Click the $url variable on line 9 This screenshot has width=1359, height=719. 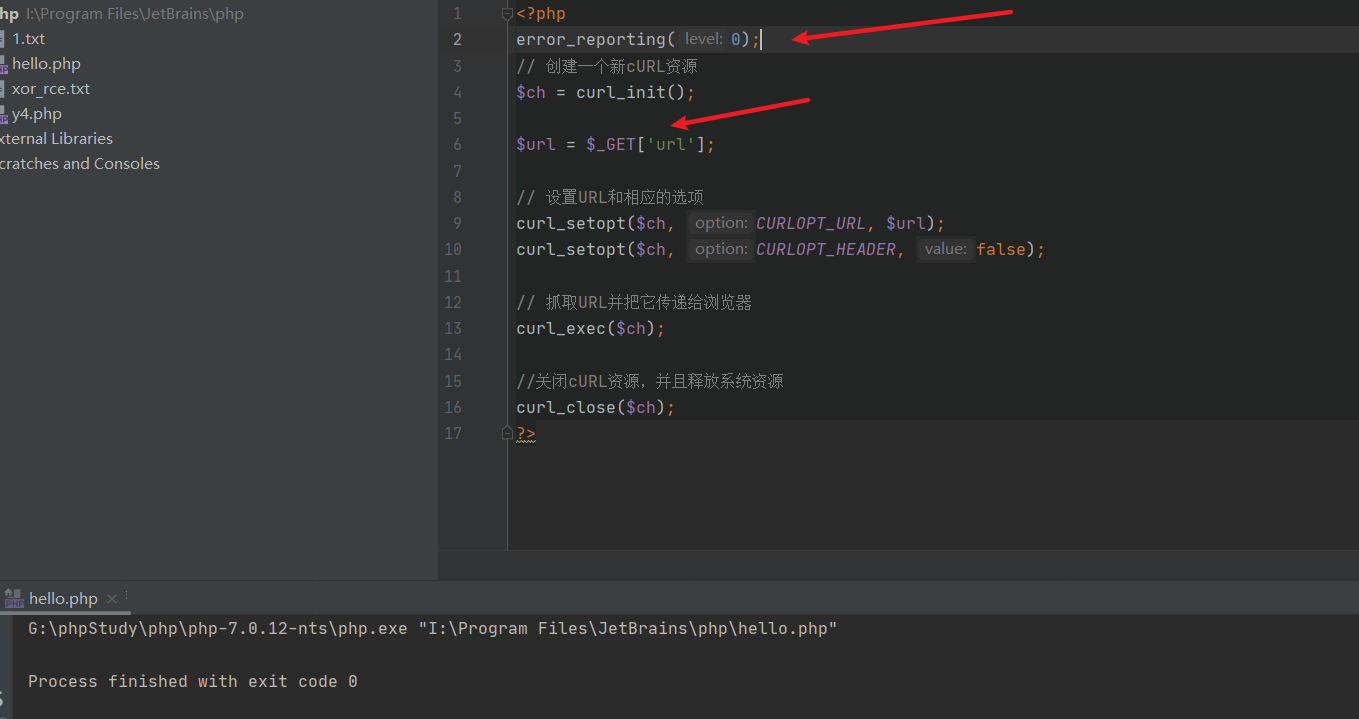(905, 223)
